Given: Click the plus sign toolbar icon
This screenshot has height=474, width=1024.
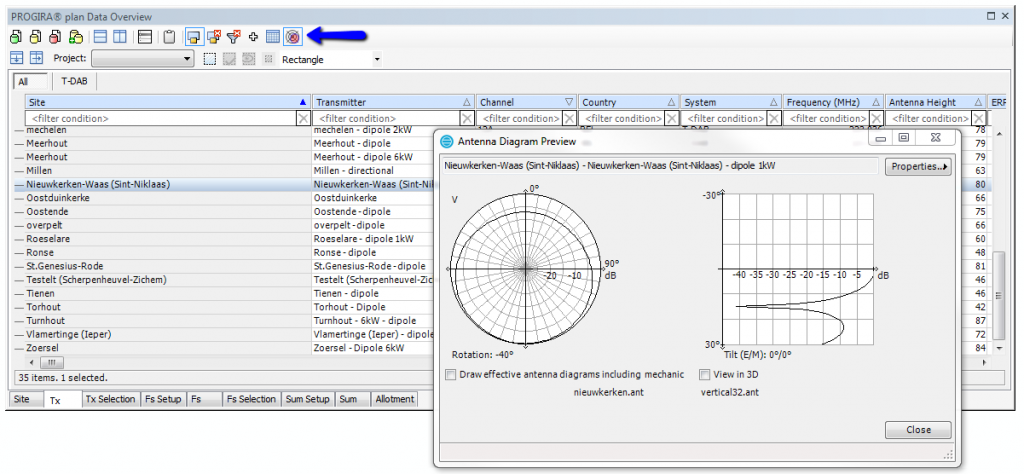Looking at the screenshot, I should (x=253, y=37).
